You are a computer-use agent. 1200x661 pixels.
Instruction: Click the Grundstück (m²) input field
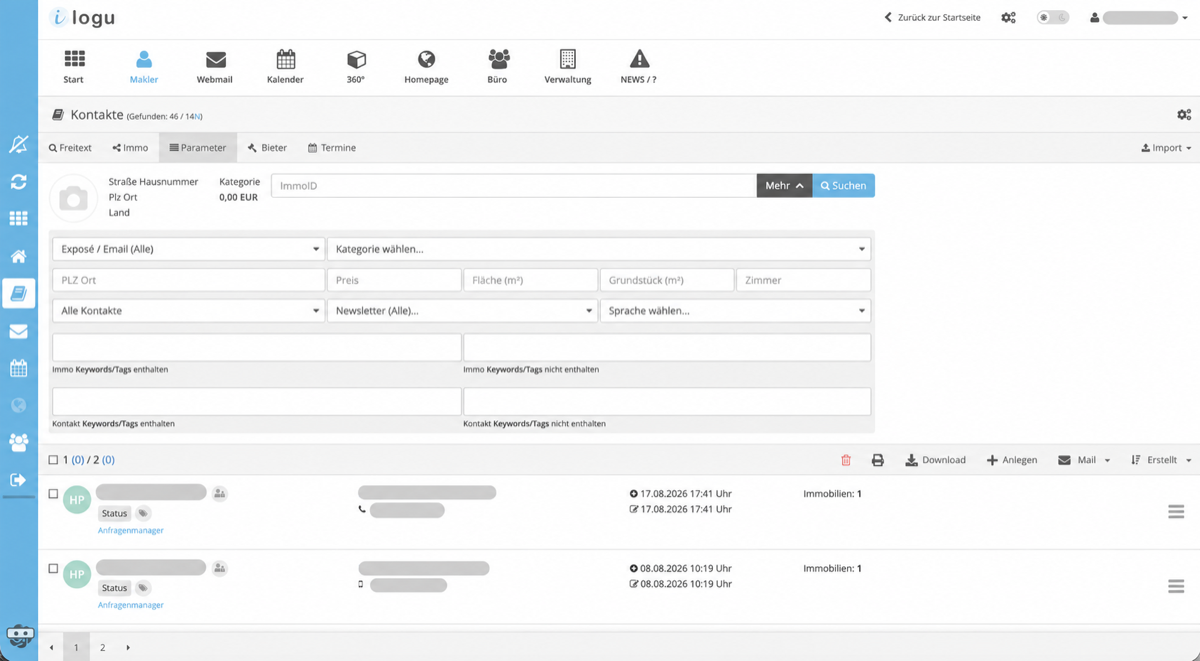click(x=667, y=280)
